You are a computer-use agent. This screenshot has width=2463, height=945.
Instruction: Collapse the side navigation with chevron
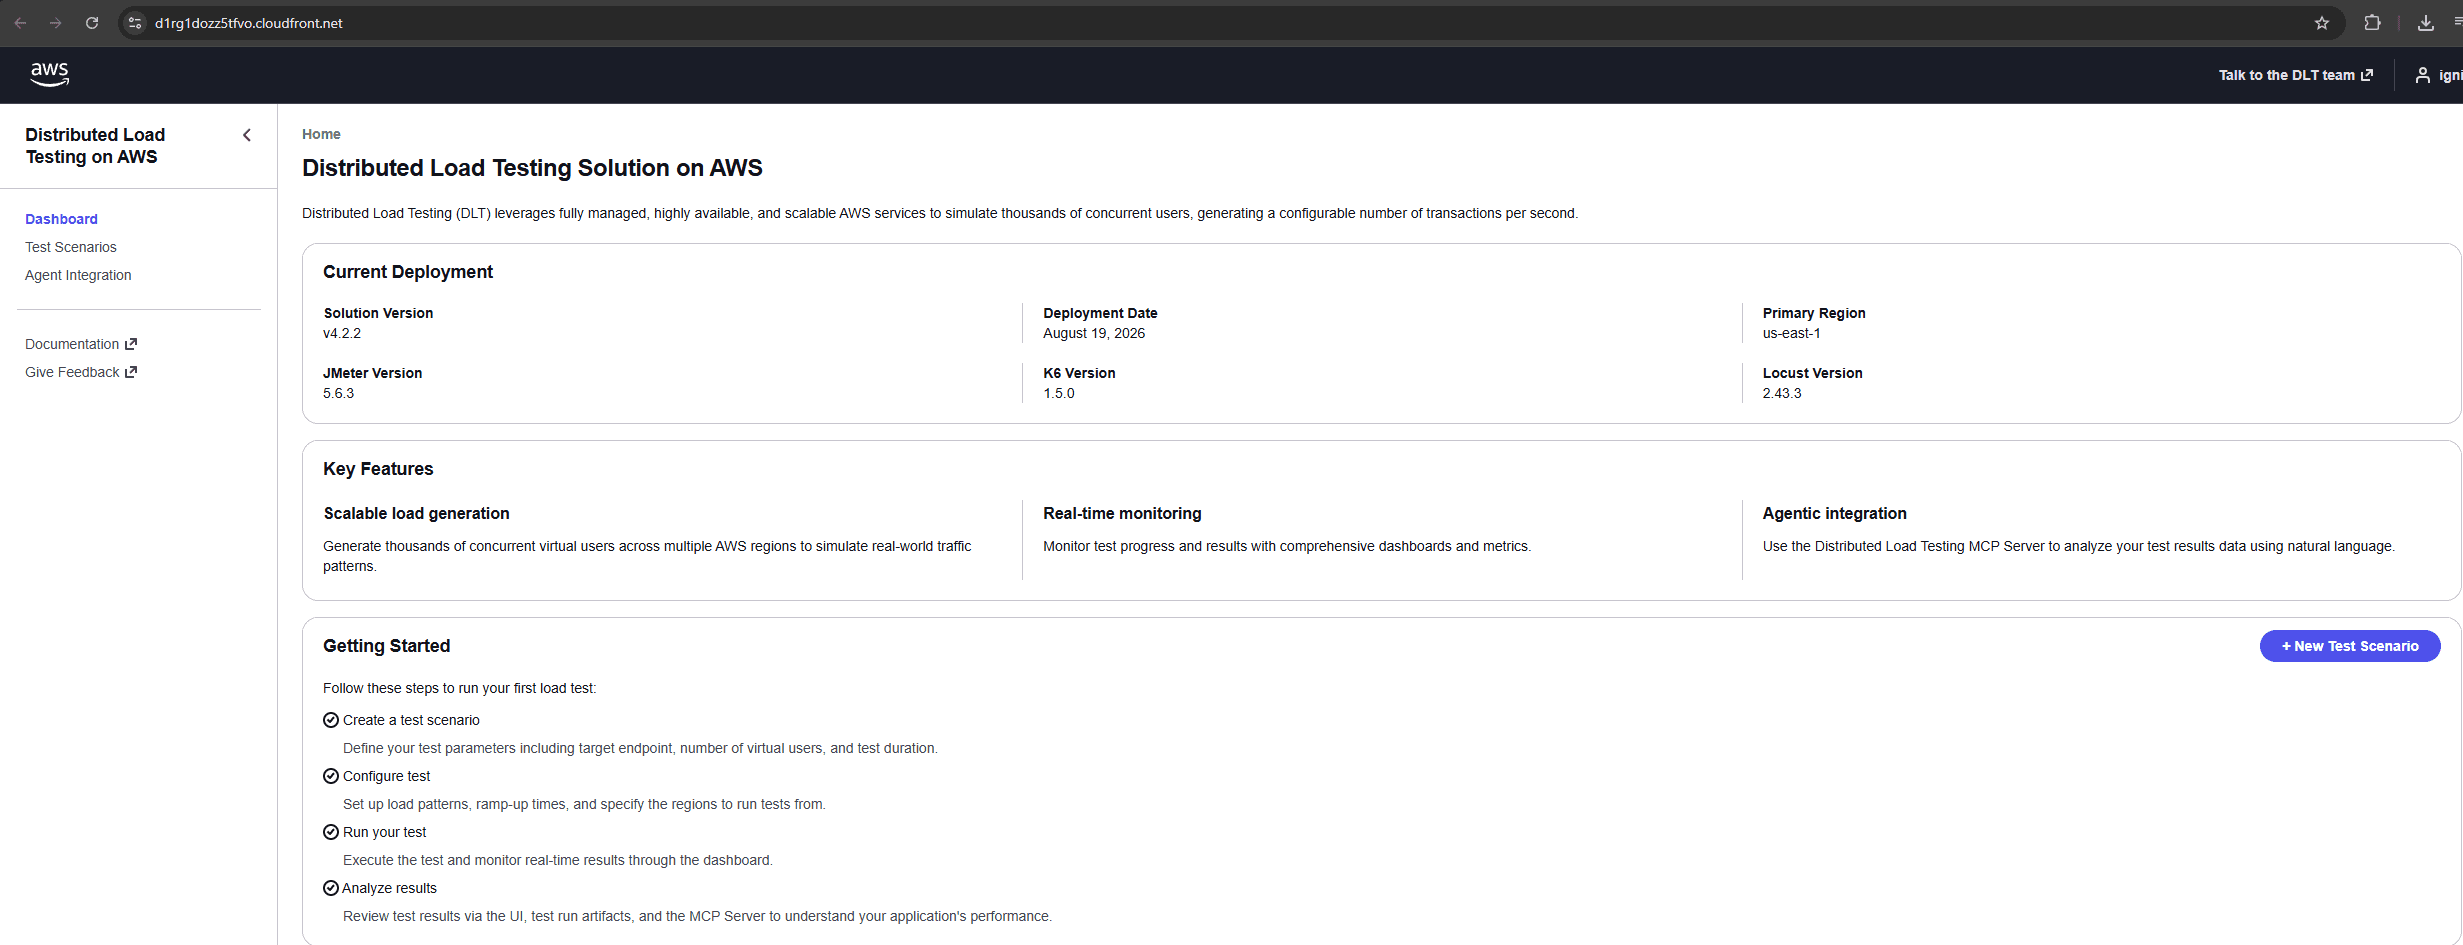pos(247,135)
